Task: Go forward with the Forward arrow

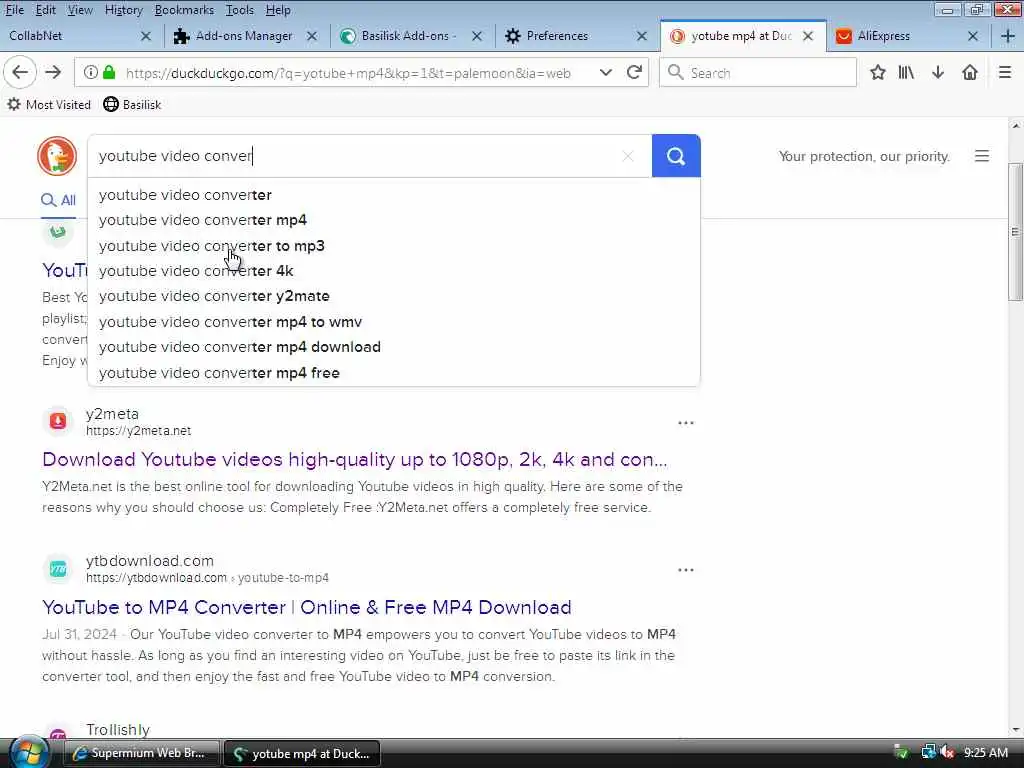Action: point(53,72)
